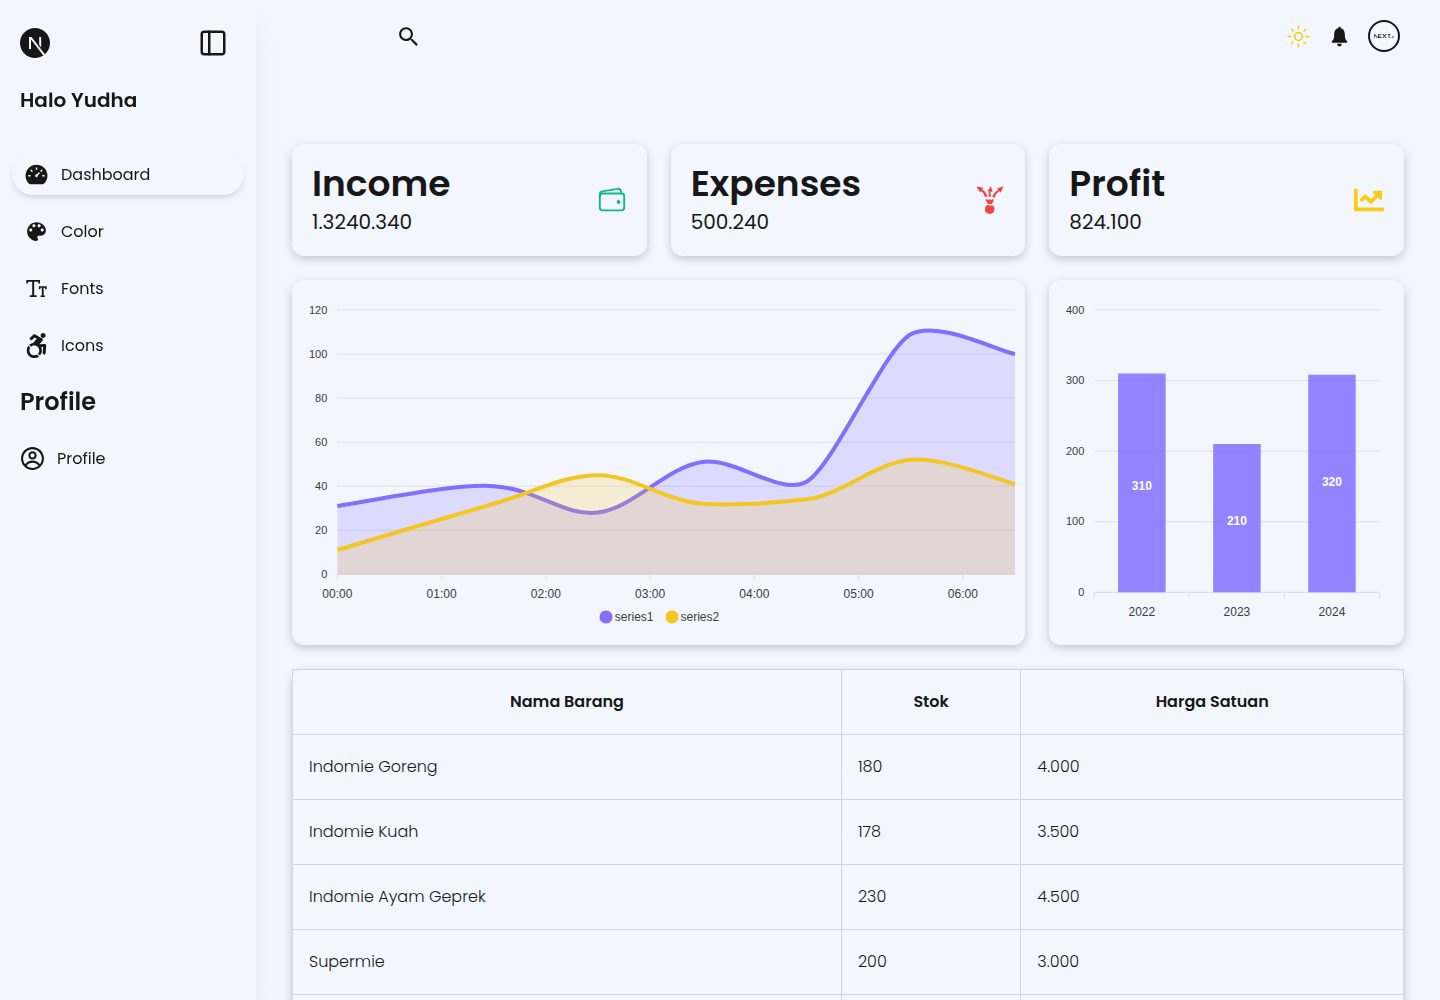Click the Nama Barang column header
1440x1000 pixels.
pos(567,702)
